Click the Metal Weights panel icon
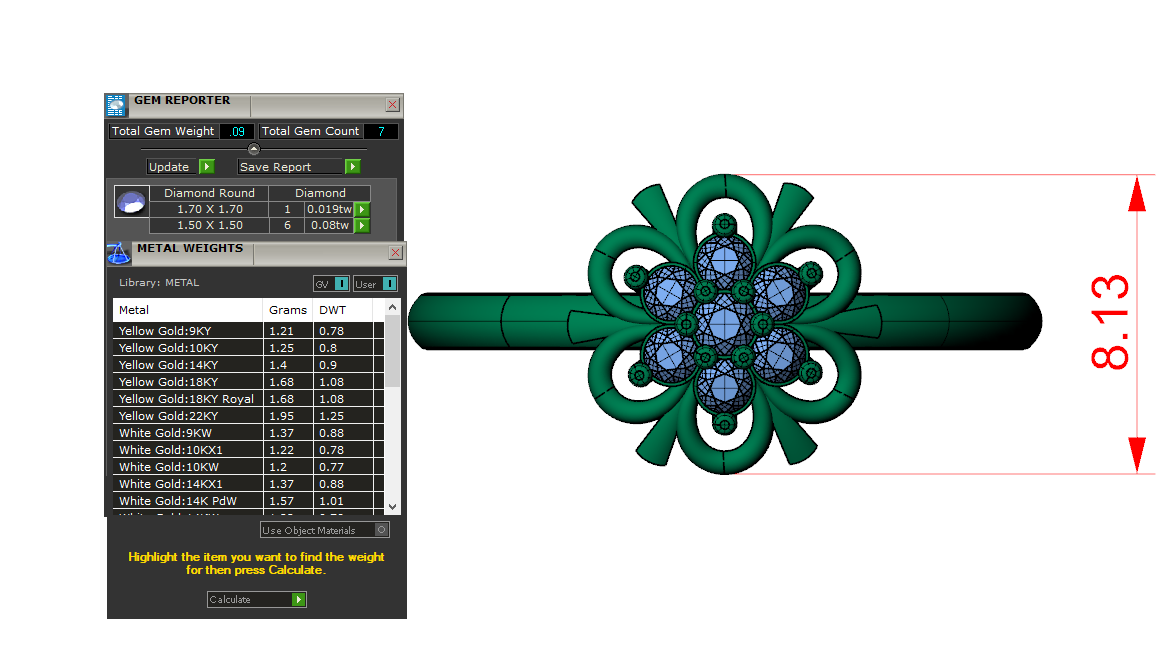This screenshot has height=651, width=1172. [x=118, y=253]
